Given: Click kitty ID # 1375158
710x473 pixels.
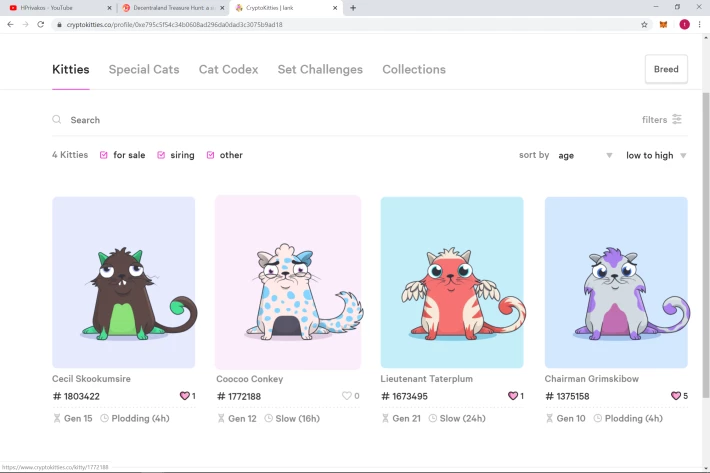Looking at the screenshot, I should pos(567,396).
